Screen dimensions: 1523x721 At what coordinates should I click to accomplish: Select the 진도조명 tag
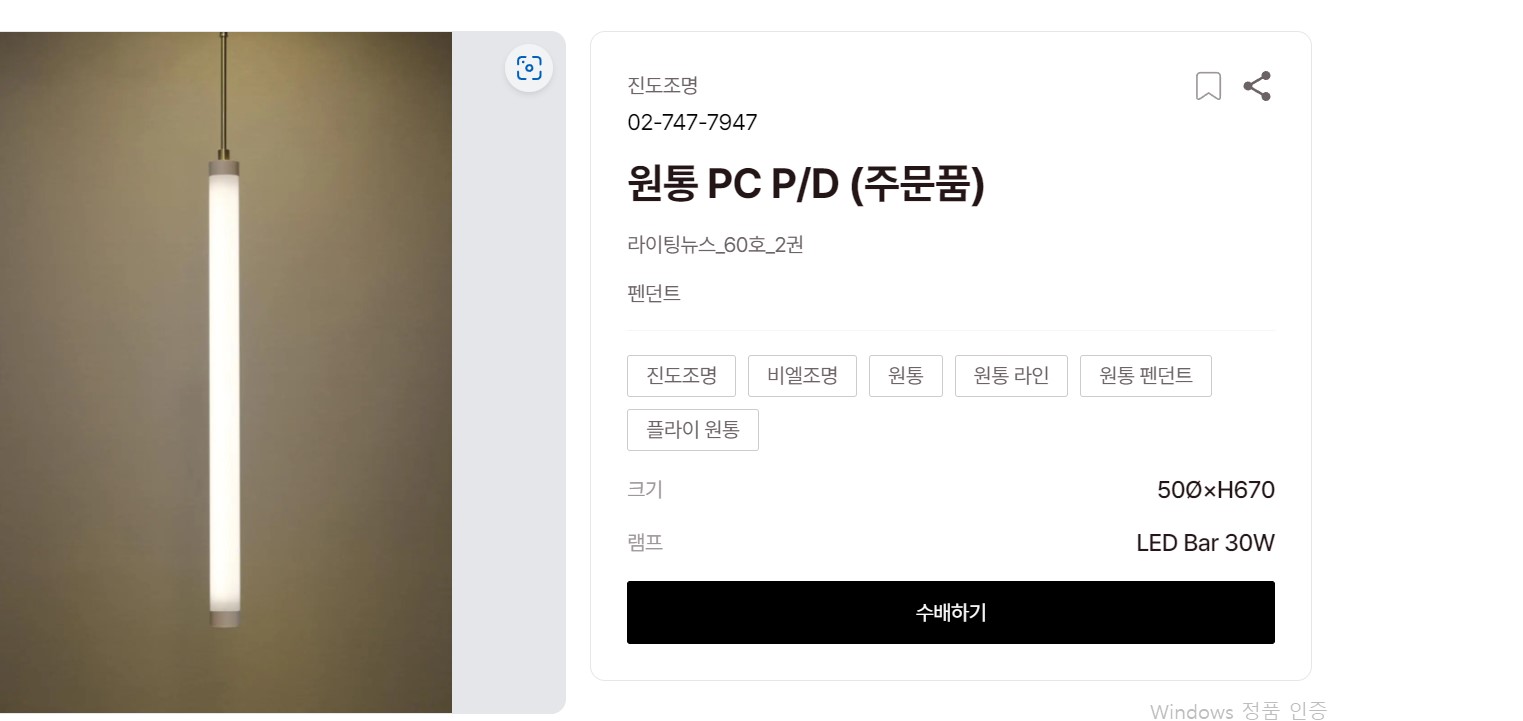[681, 376]
